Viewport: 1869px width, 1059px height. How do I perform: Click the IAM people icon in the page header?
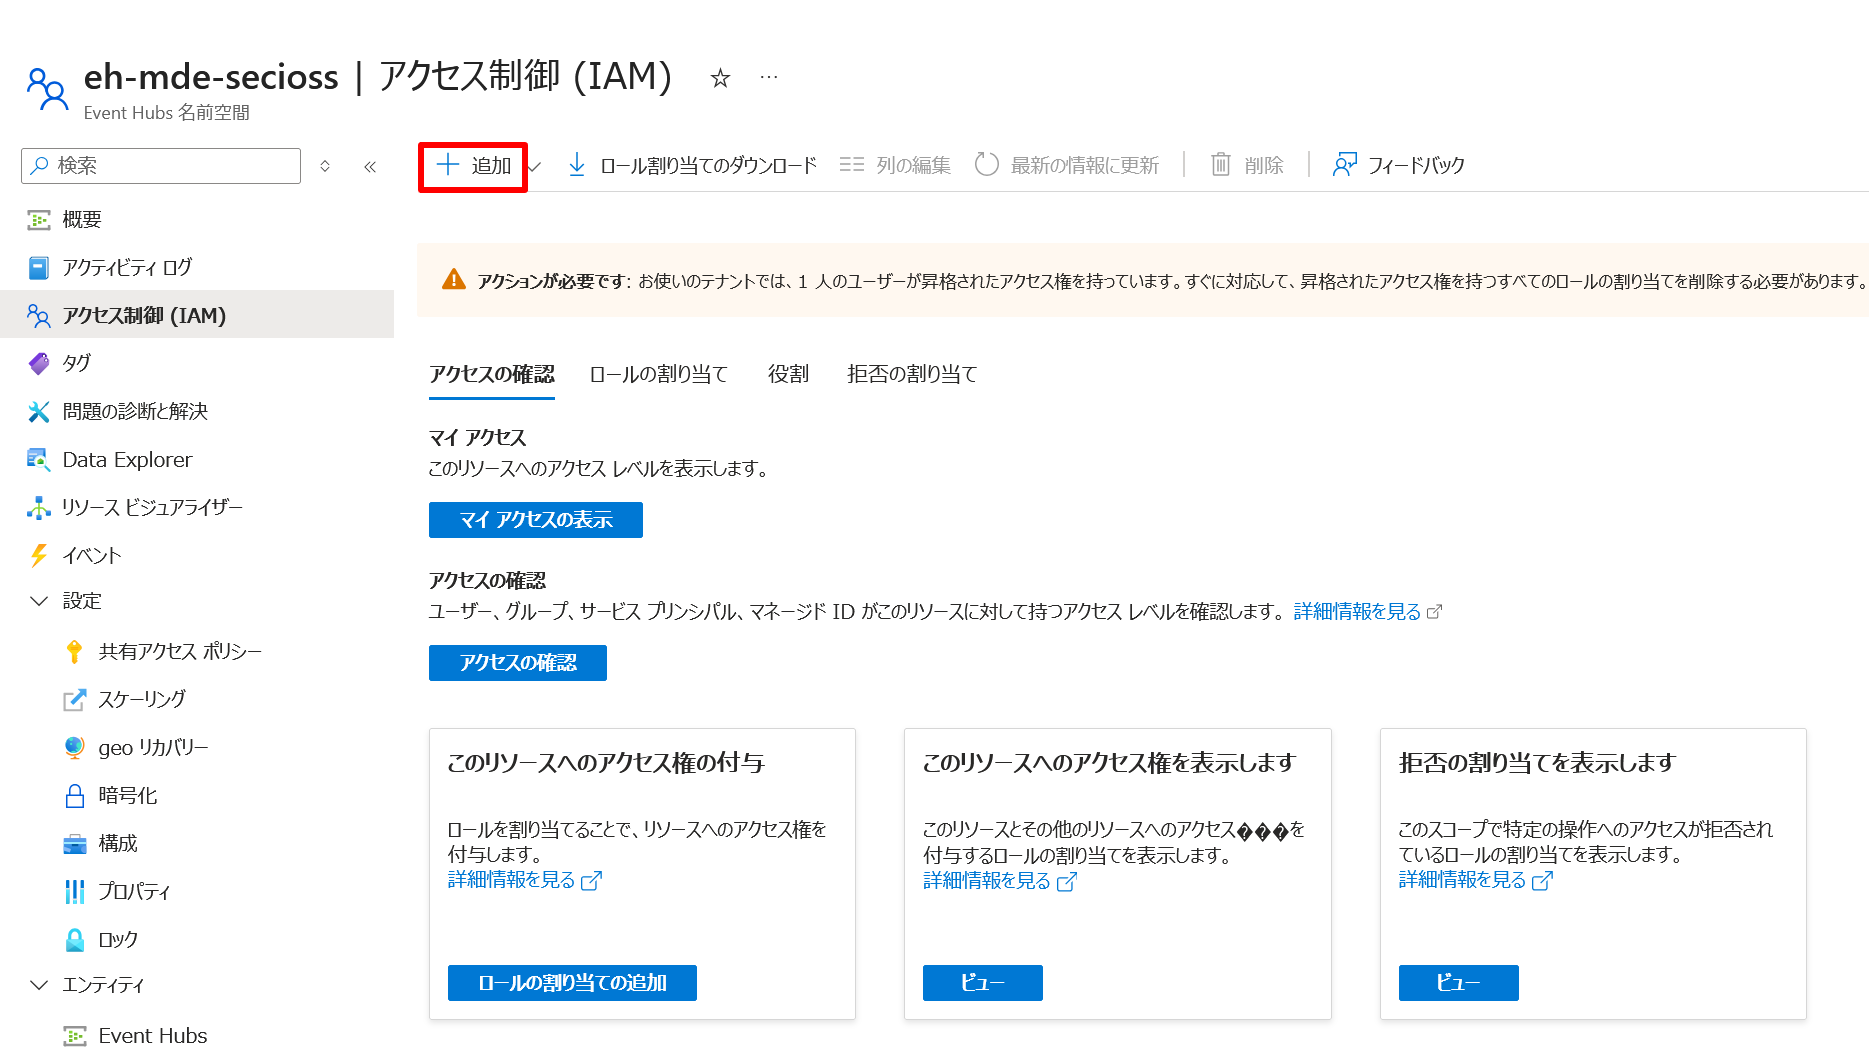coord(47,89)
